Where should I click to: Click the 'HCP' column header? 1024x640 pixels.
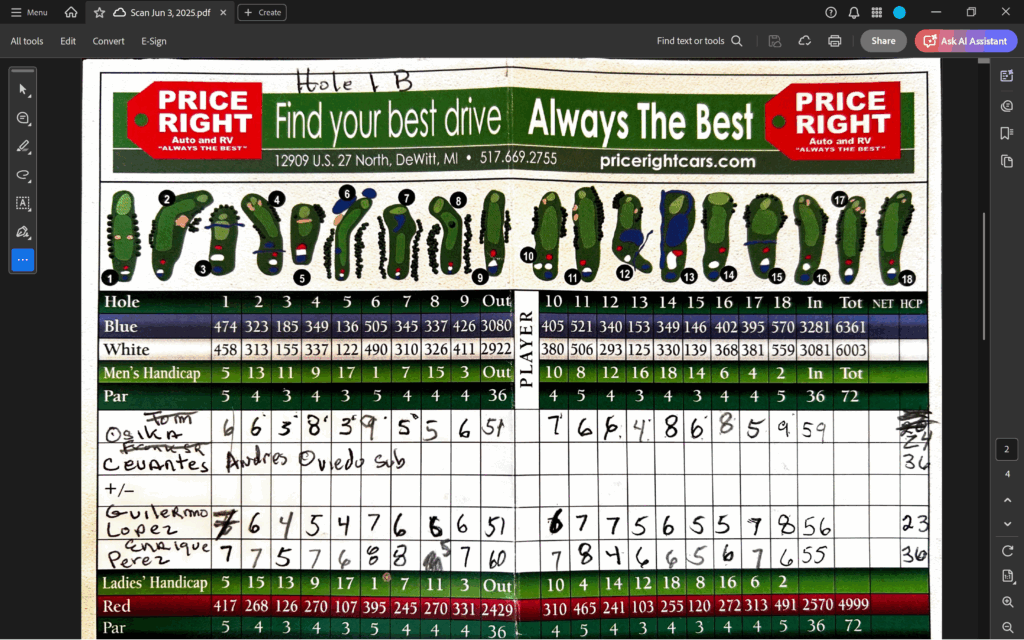point(912,303)
